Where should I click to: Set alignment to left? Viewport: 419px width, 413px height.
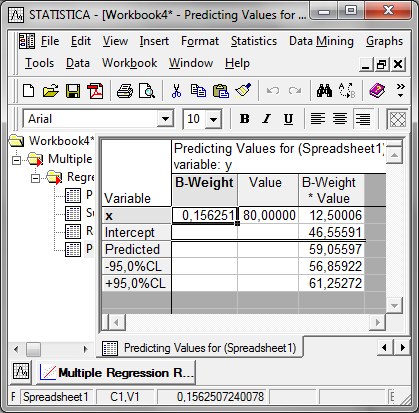318,119
